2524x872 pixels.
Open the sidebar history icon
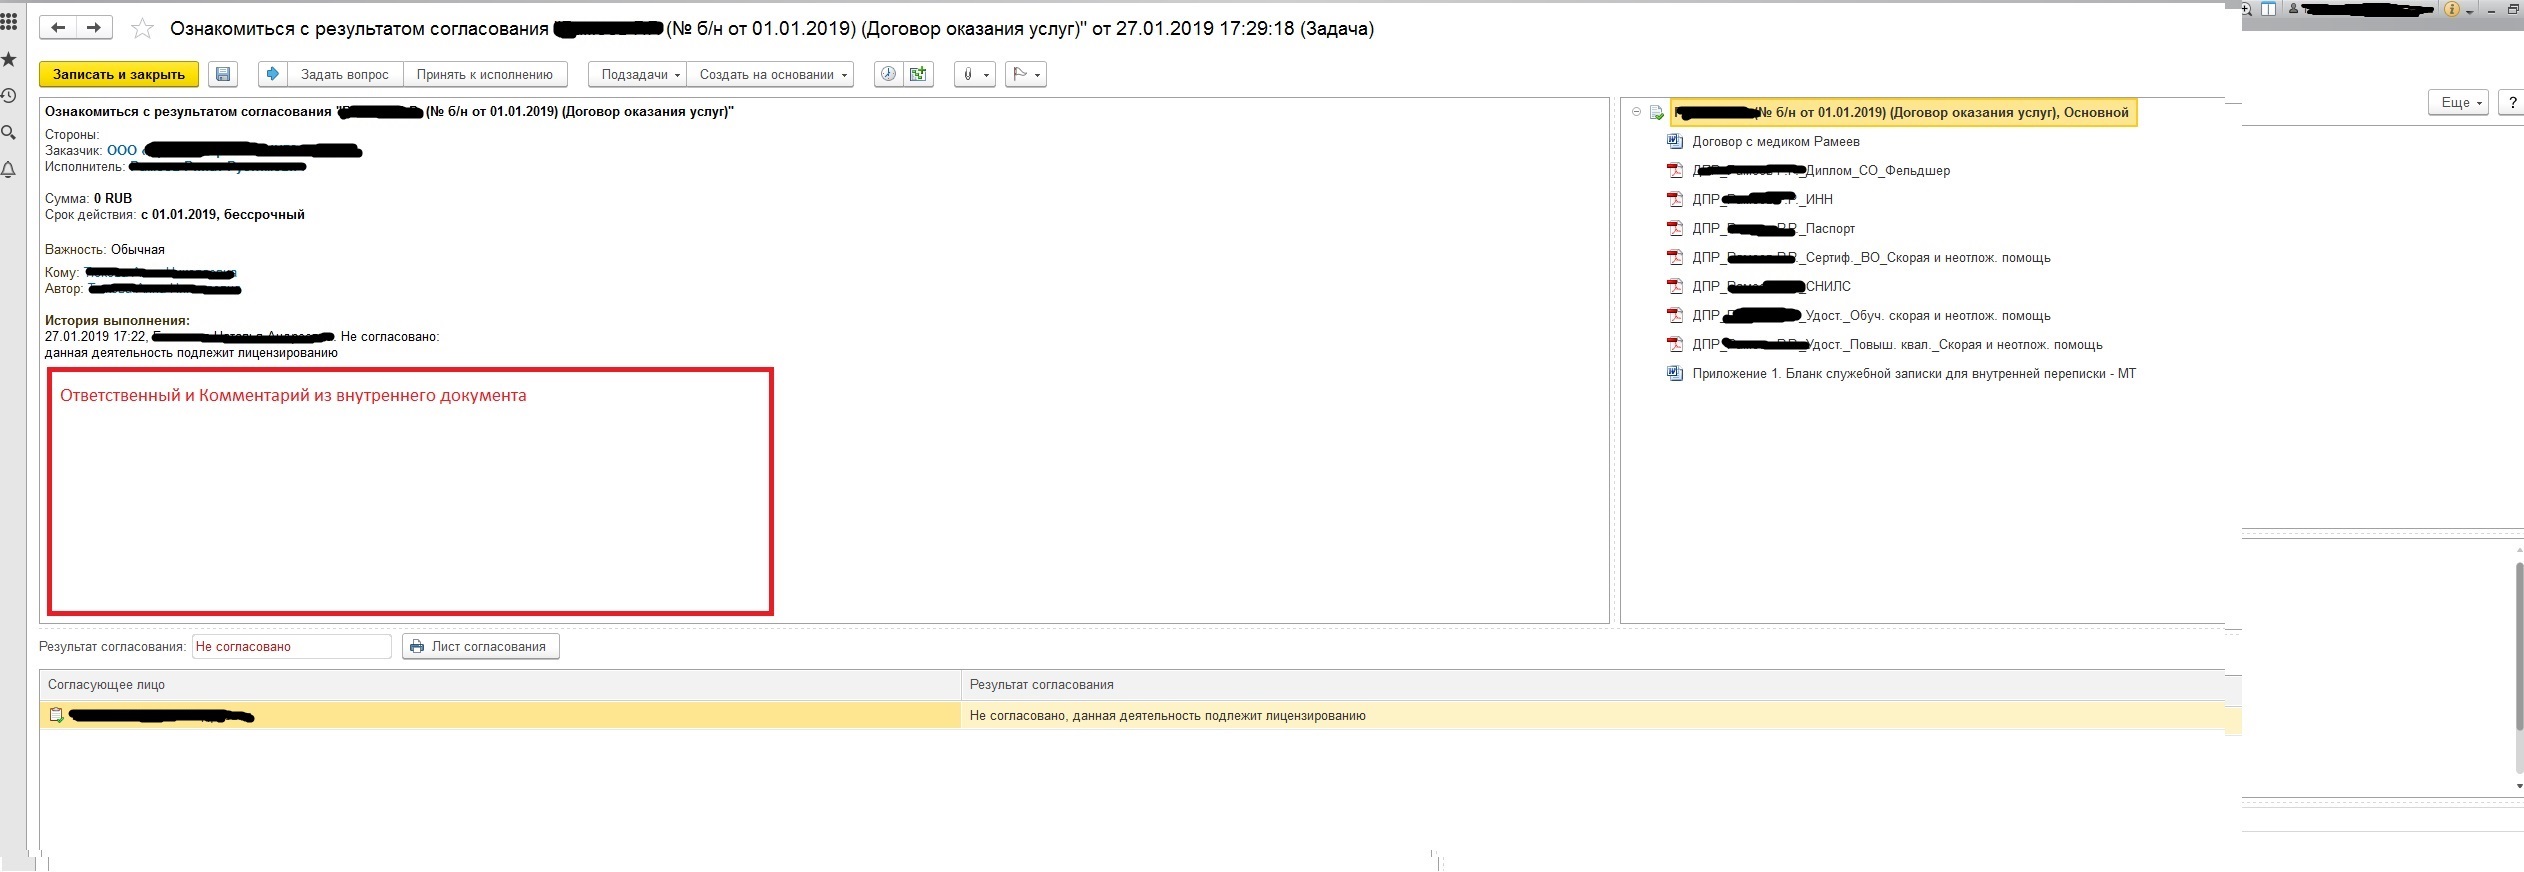pyautogui.click(x=9, y=96)
